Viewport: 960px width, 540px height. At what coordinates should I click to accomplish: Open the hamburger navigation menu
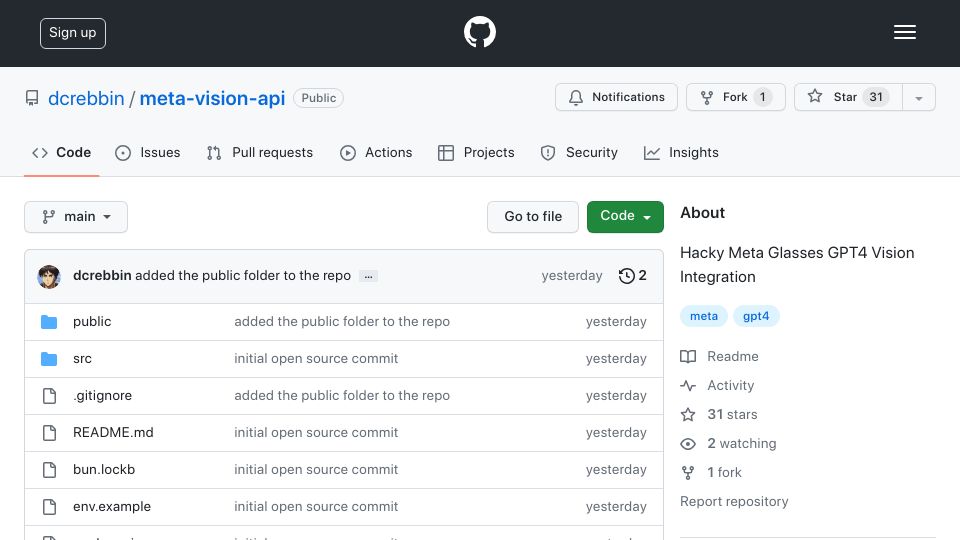[x=904, y=32]
